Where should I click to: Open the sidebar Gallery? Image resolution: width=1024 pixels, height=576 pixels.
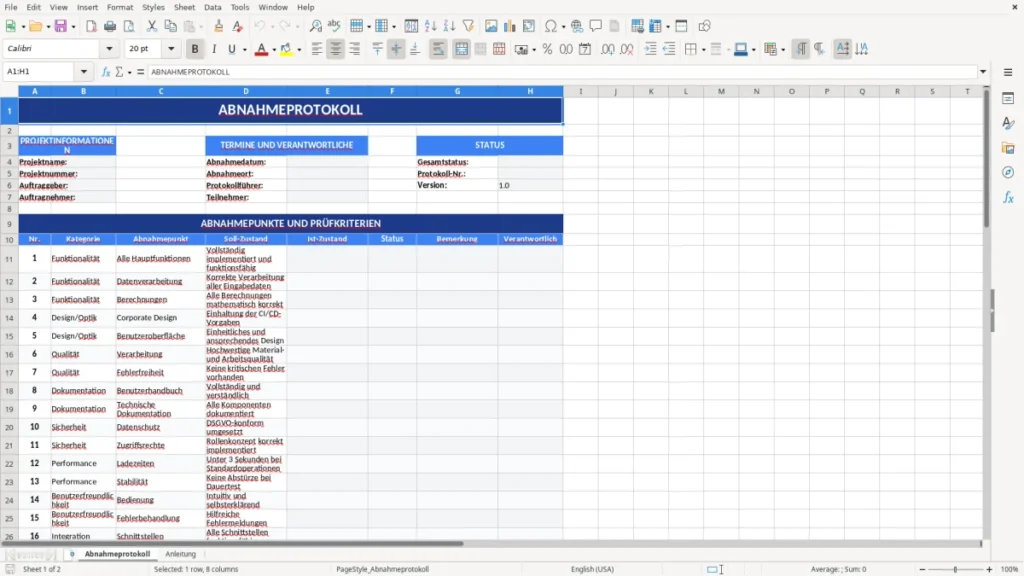pos(1008,148)
